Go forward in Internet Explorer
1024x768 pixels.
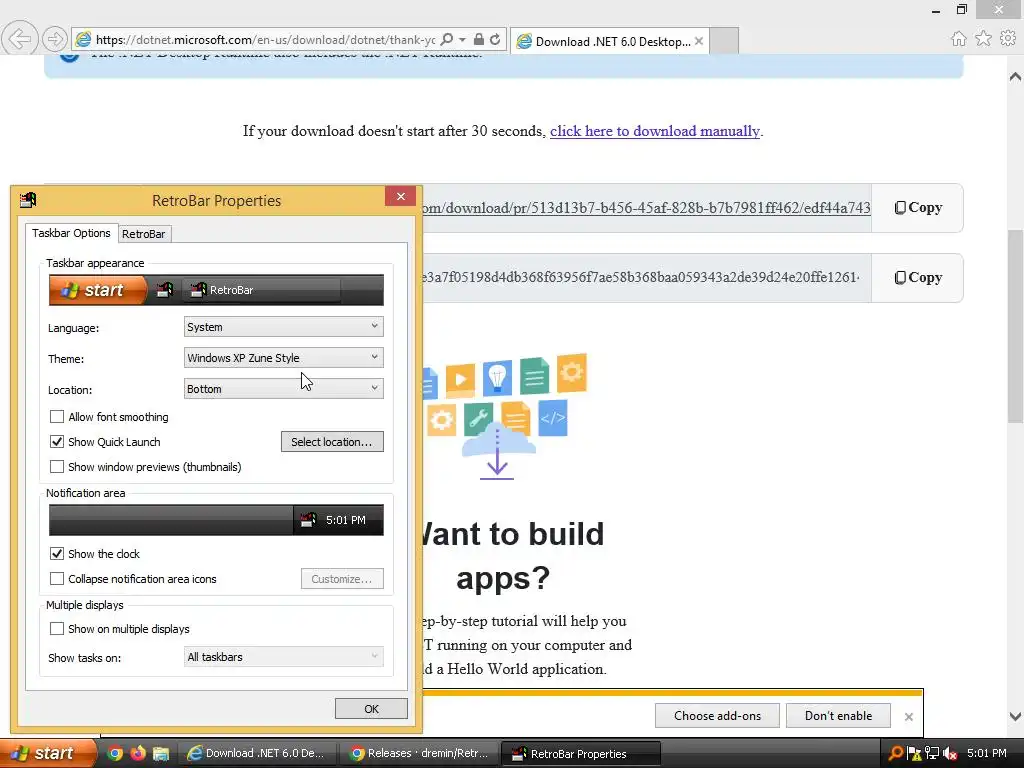point(55,39)
